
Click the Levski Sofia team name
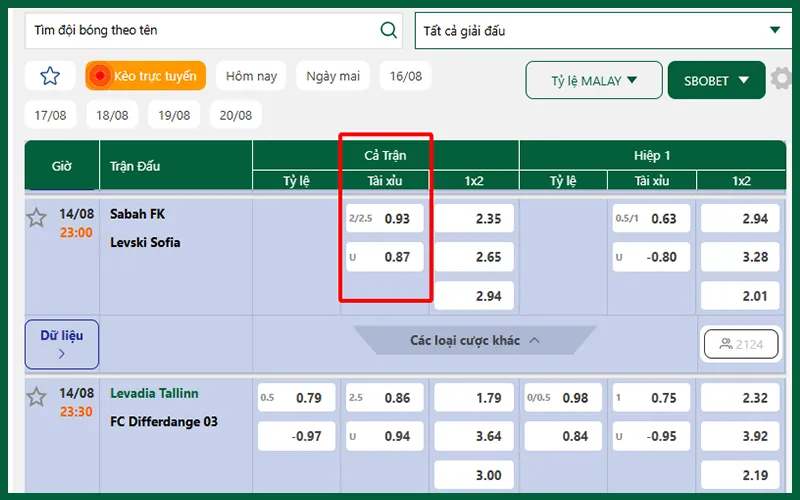pos(145,242)
